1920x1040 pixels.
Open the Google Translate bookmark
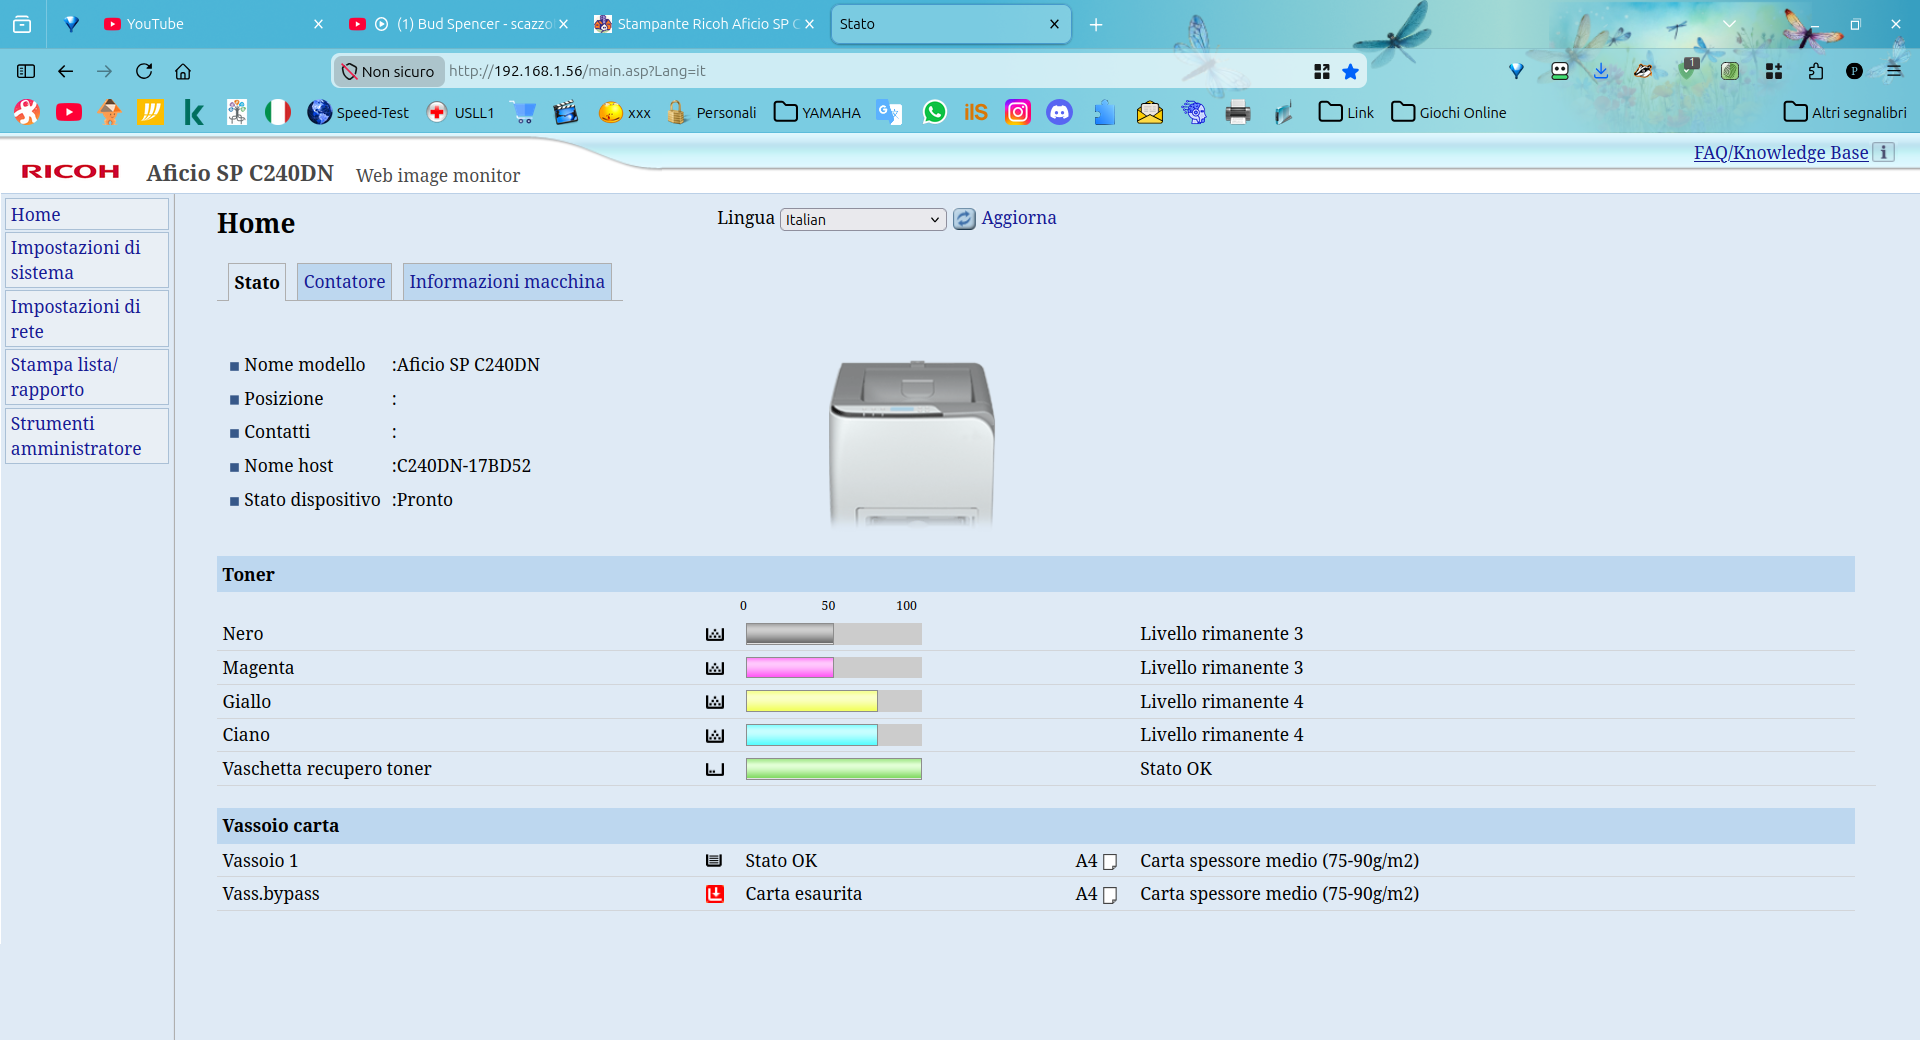tap(889, 112)
